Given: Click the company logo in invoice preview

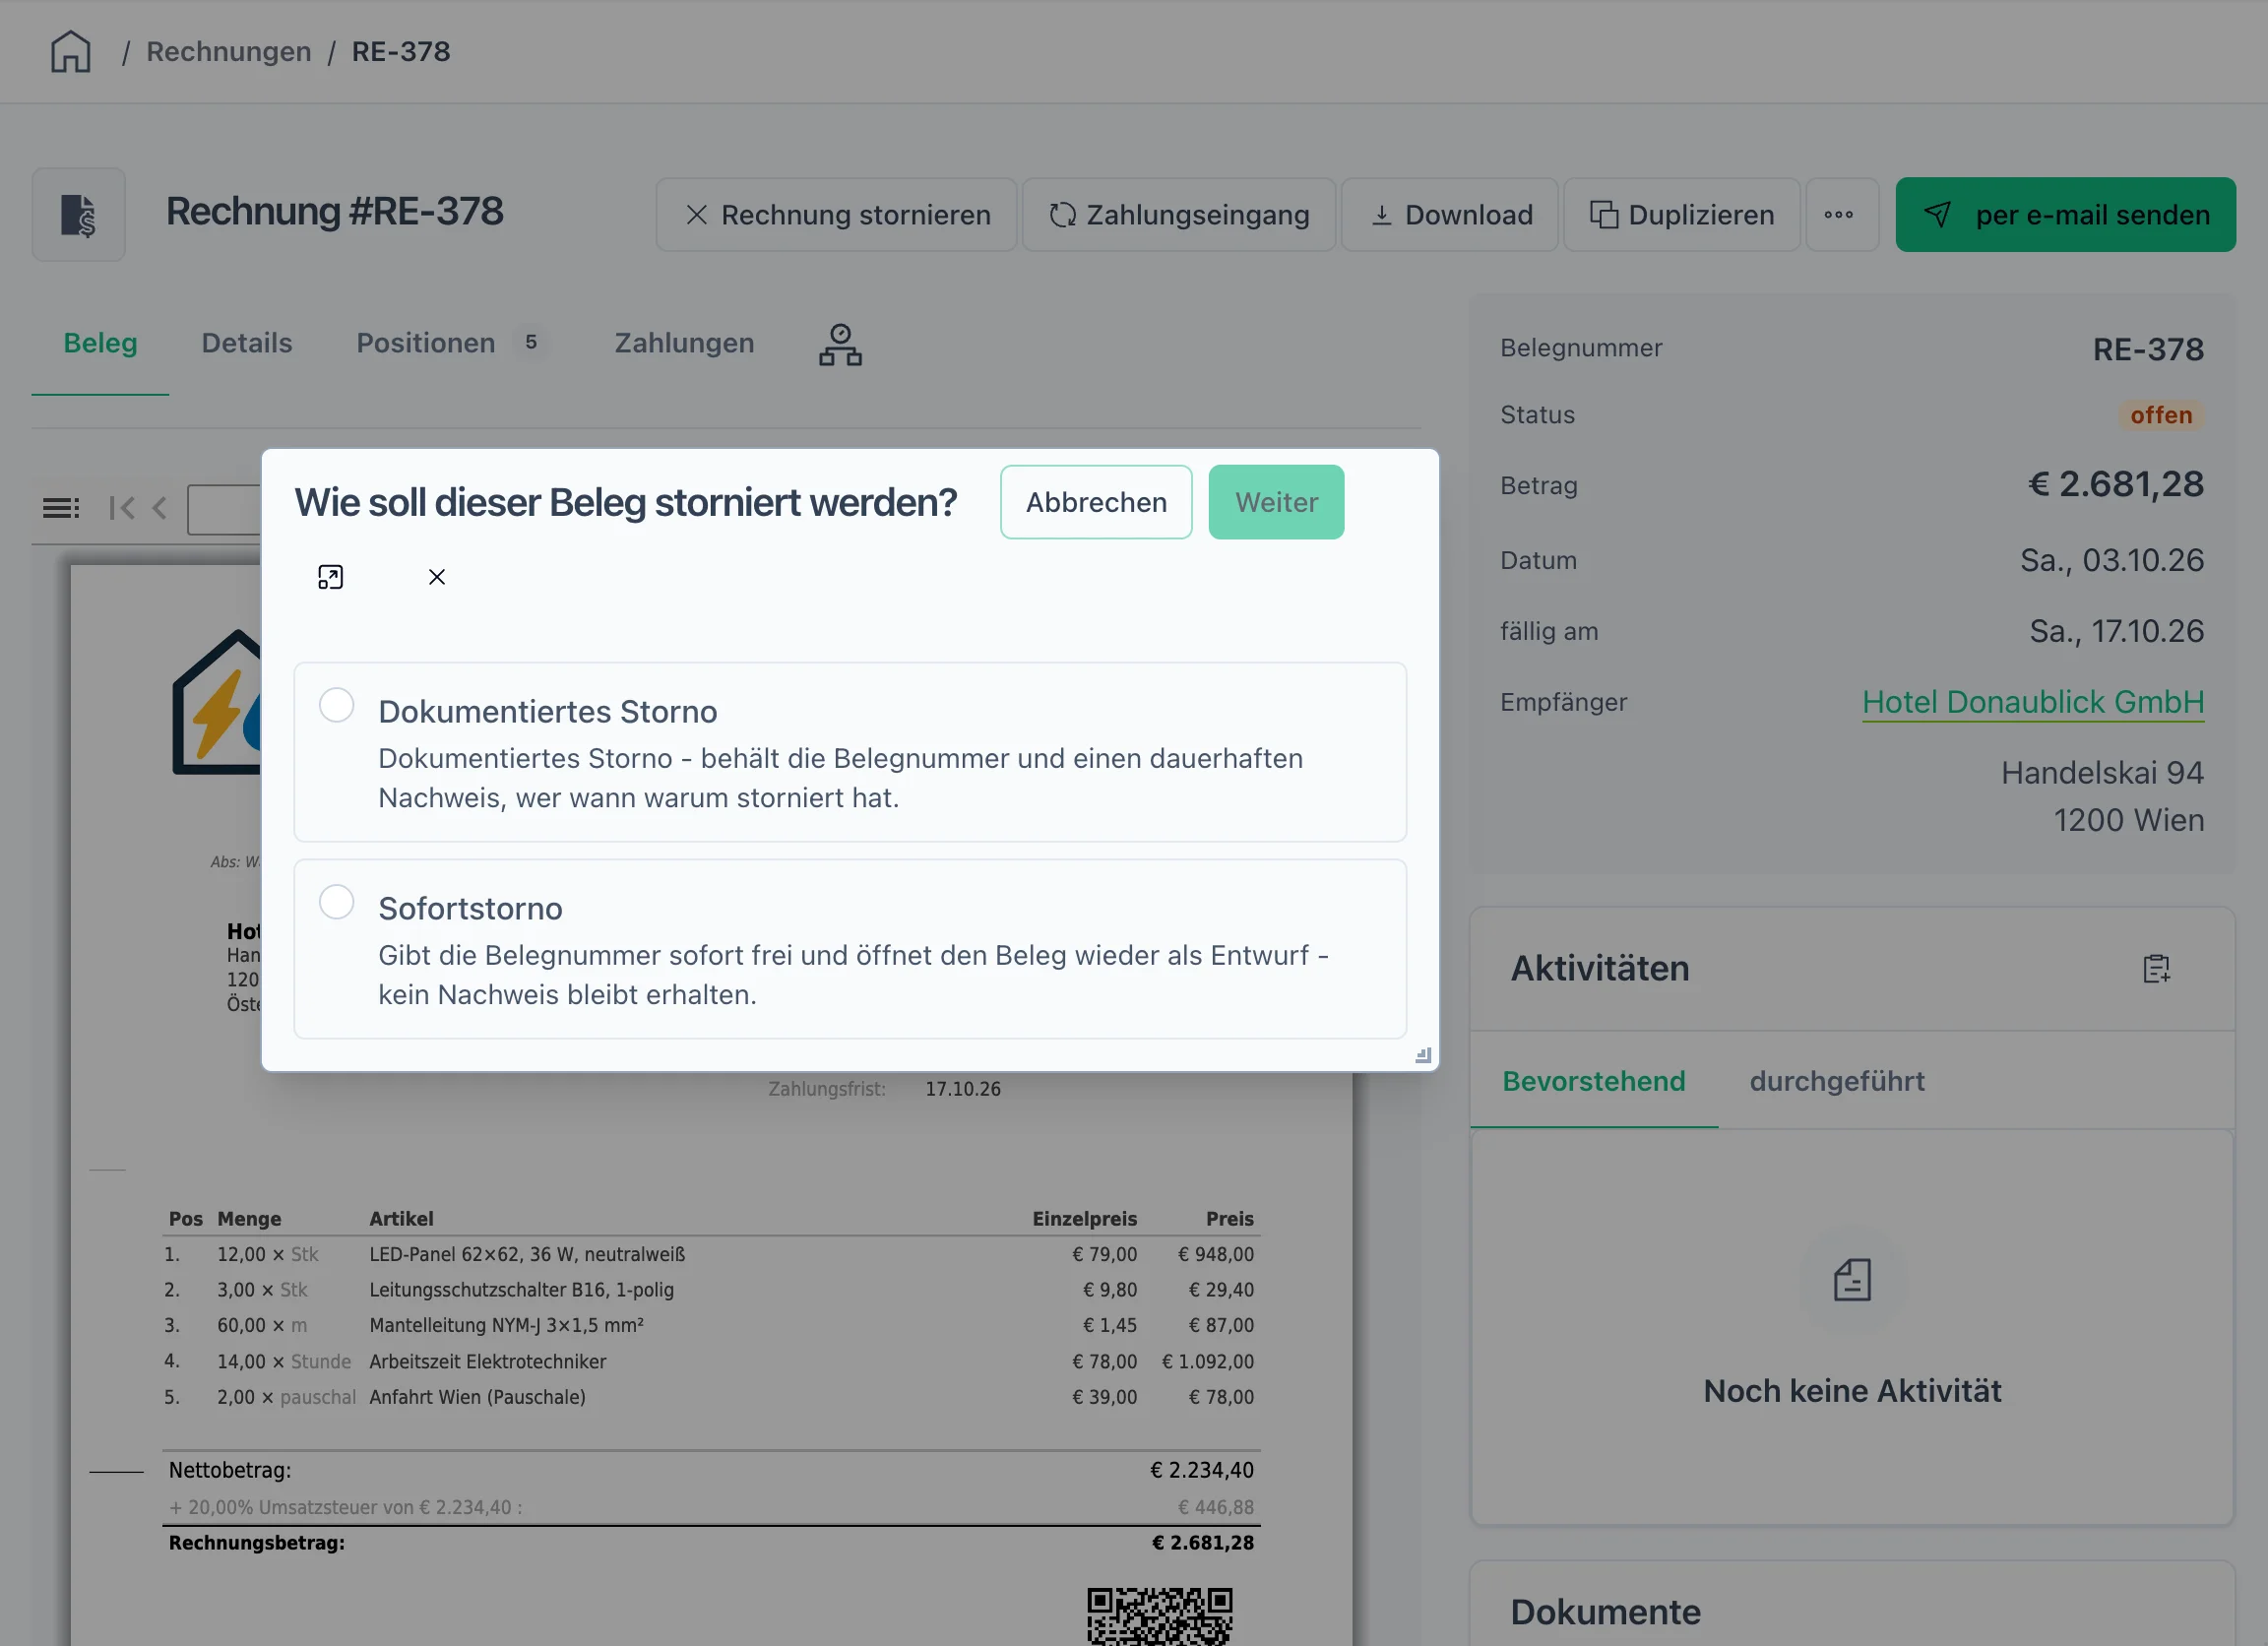Looking at the screenshot, I should point(216,703).
